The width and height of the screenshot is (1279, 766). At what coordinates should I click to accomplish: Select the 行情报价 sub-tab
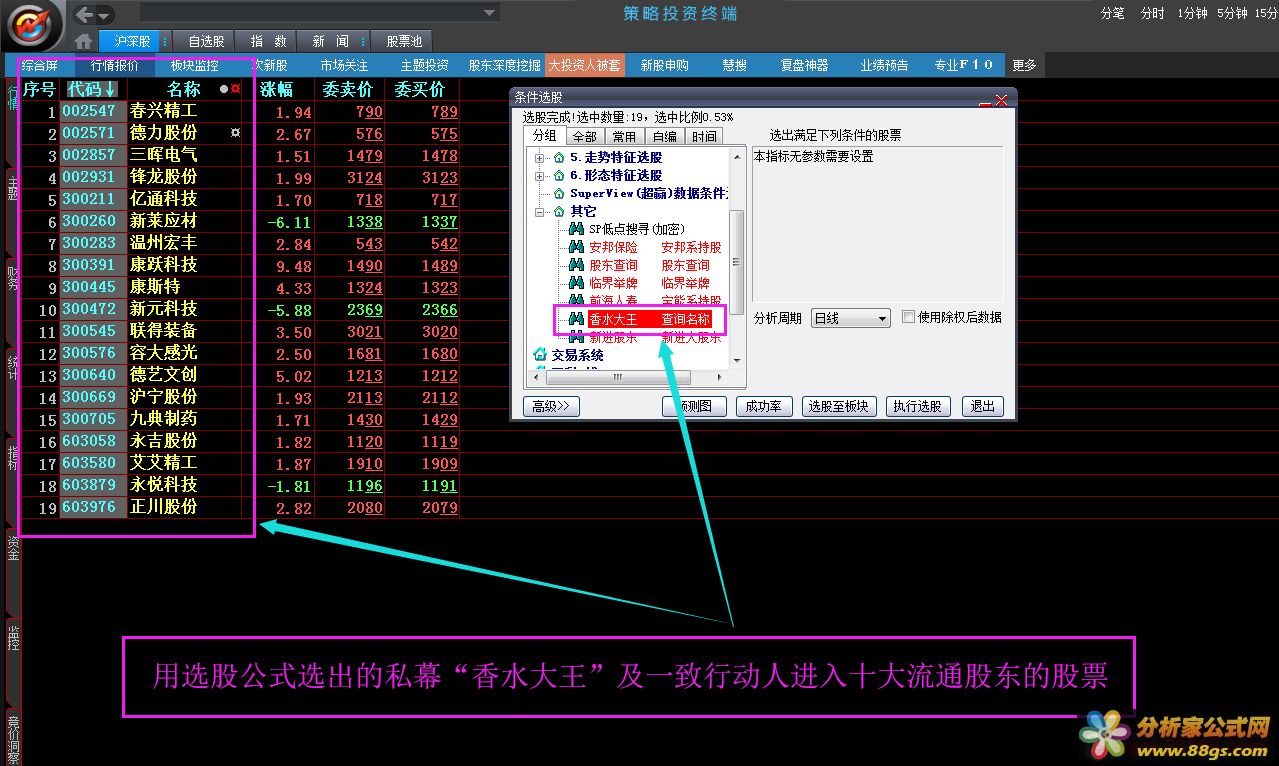tap(114, 65)
